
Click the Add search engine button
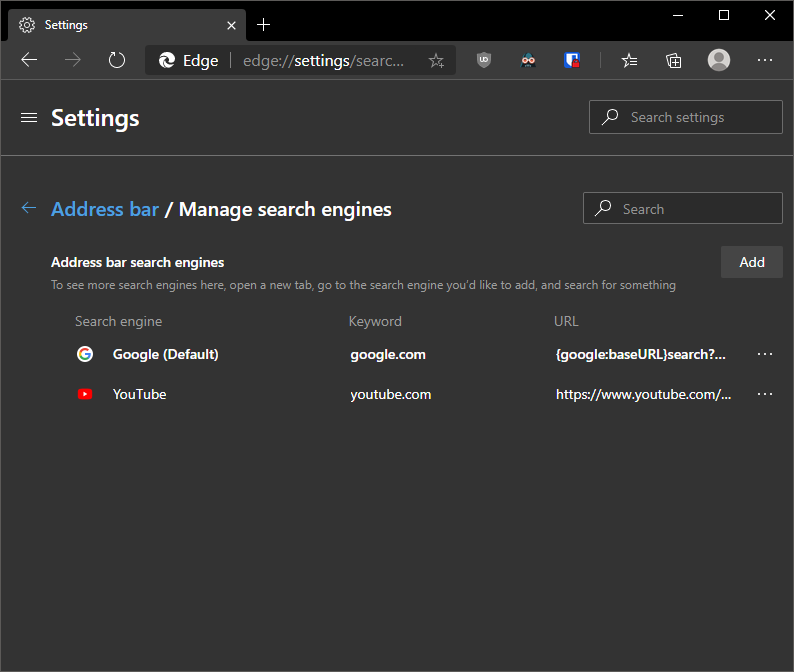[751, 262]
